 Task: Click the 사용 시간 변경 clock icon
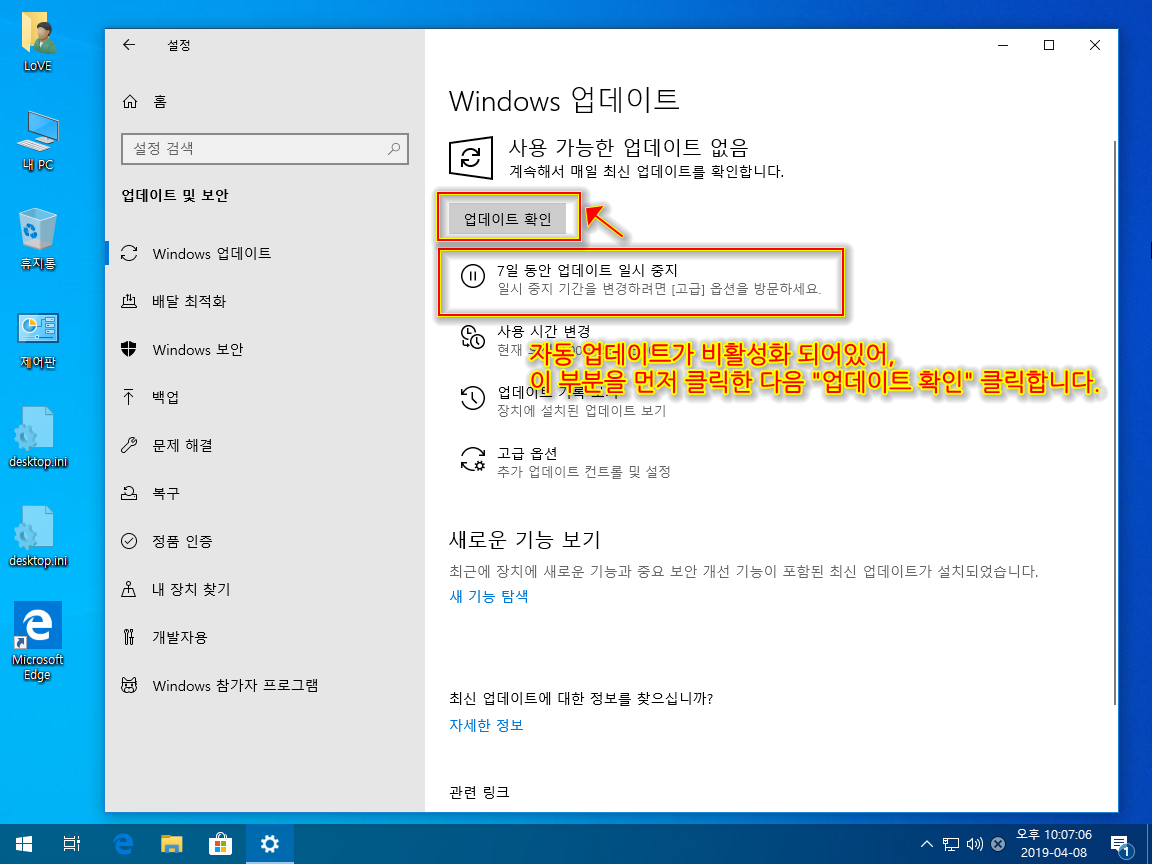click(x=472, y=336)
